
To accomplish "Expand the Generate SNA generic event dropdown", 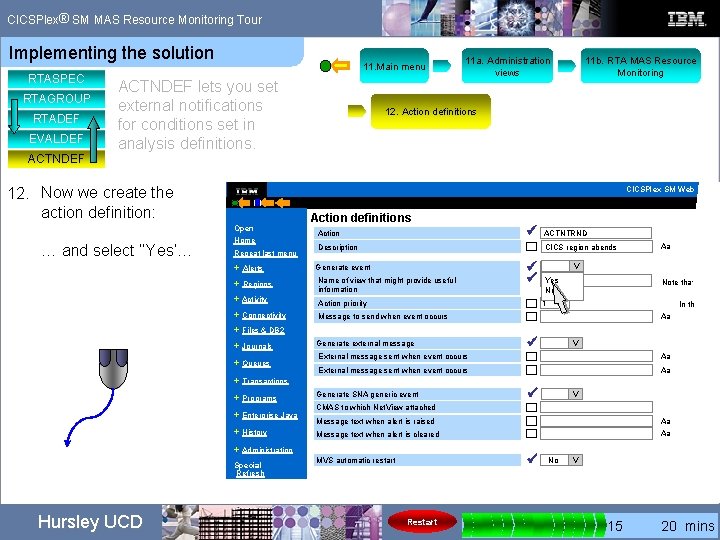I will [x=576, y=394].
